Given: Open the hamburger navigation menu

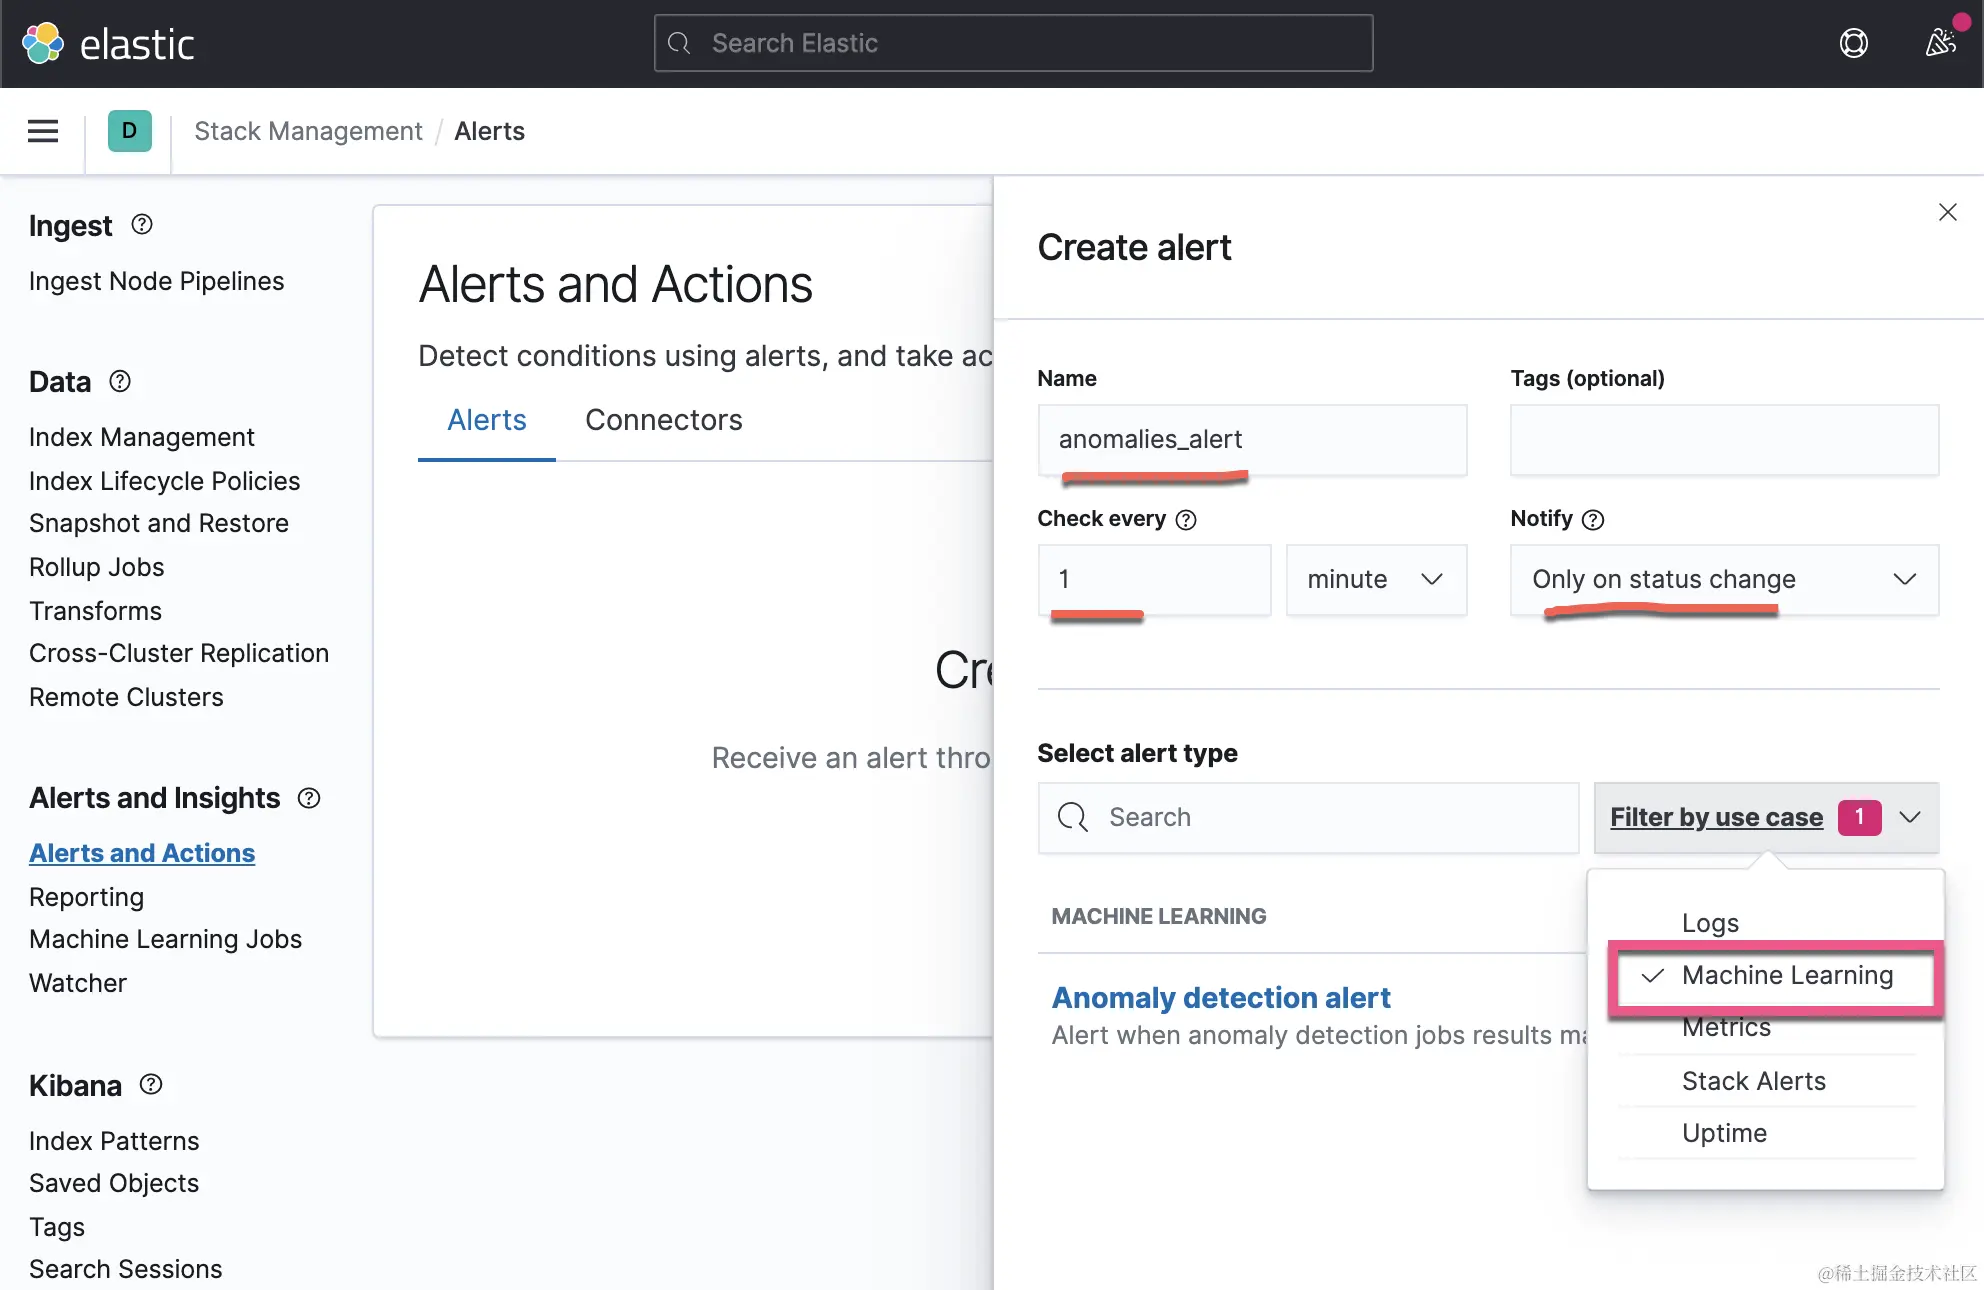Looking at the screenshot, I should point(42,131).
